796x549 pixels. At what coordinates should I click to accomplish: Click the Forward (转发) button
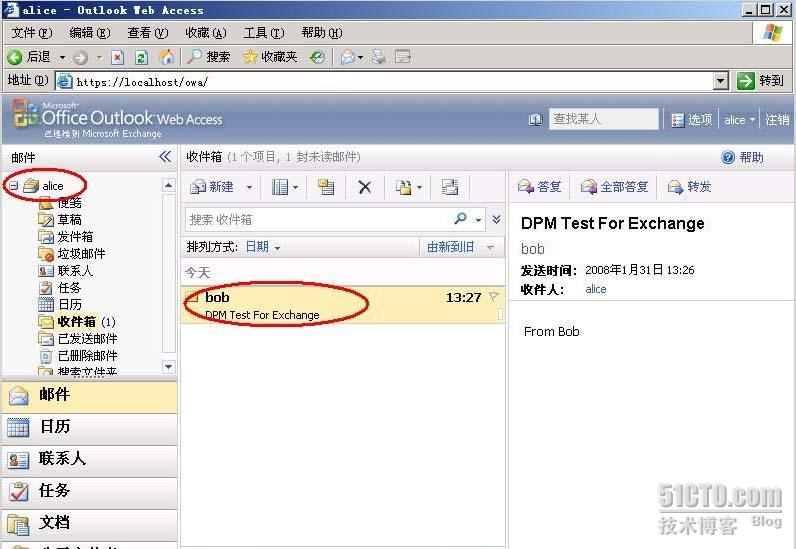click(x=689, y=187)
